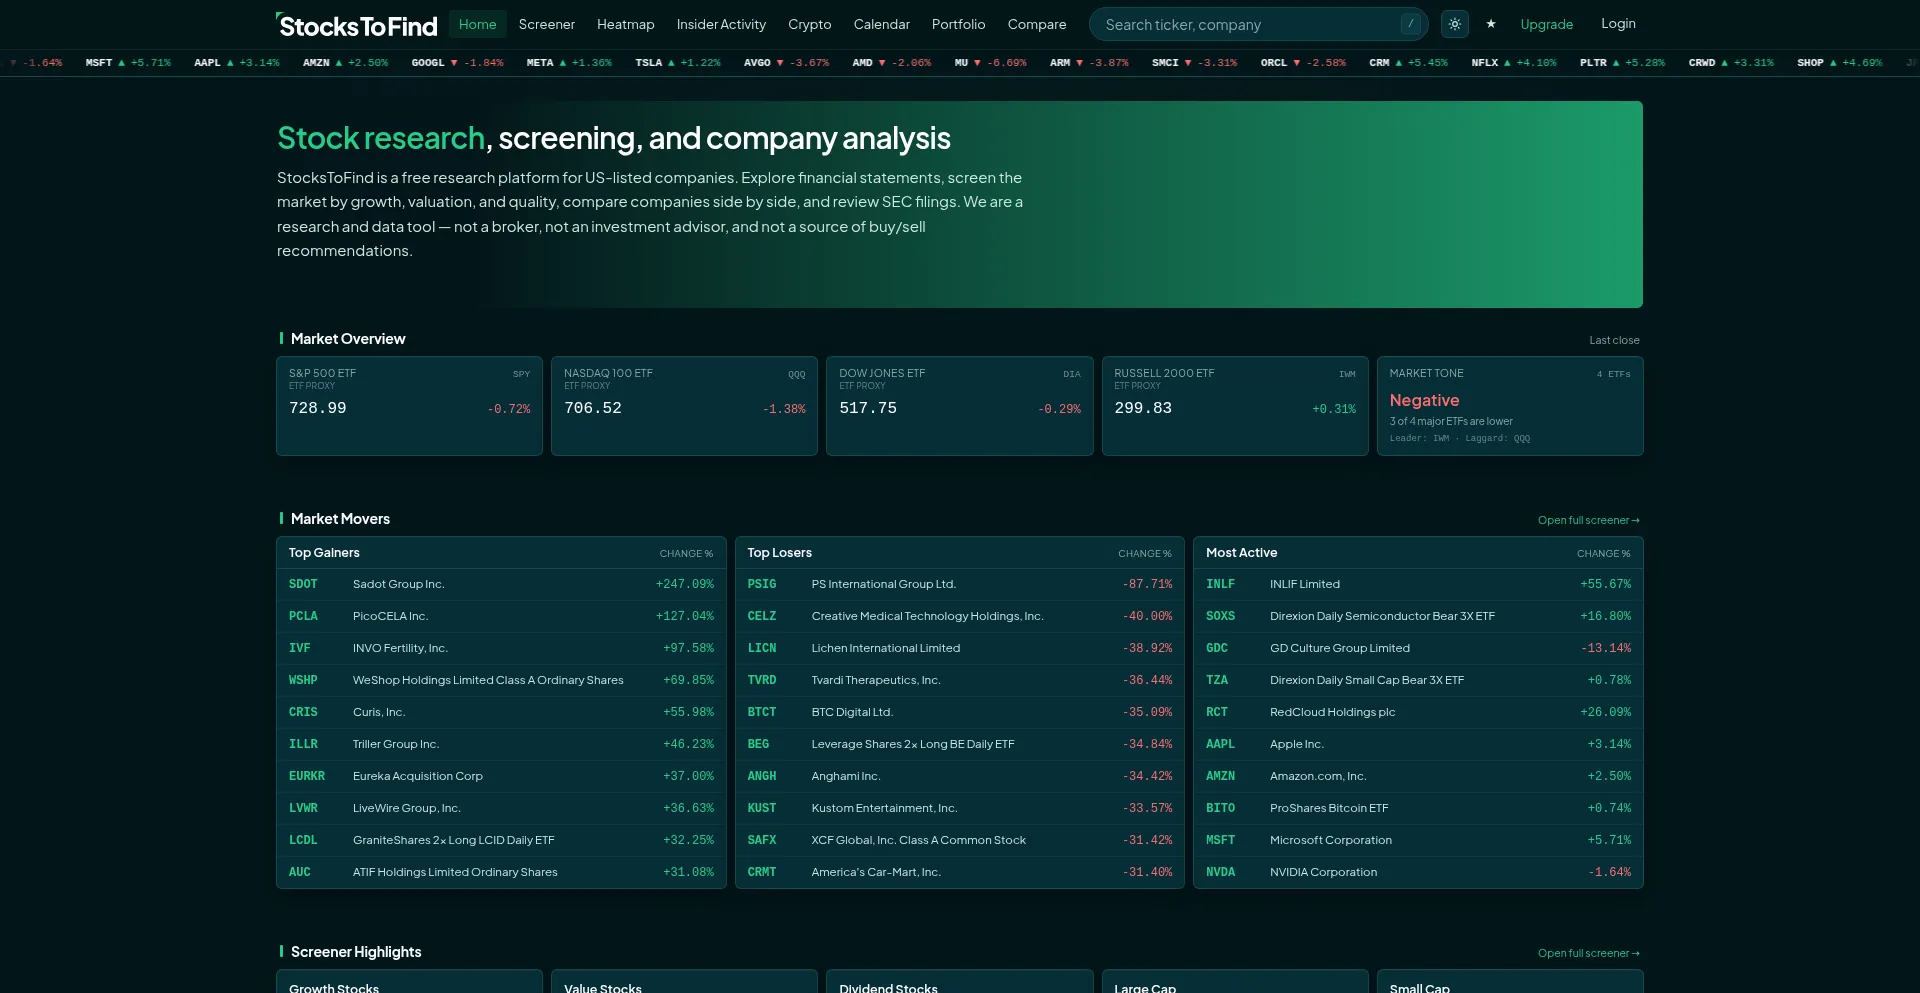Open full screener link beside Screener Highlights

coord(1588,953)
